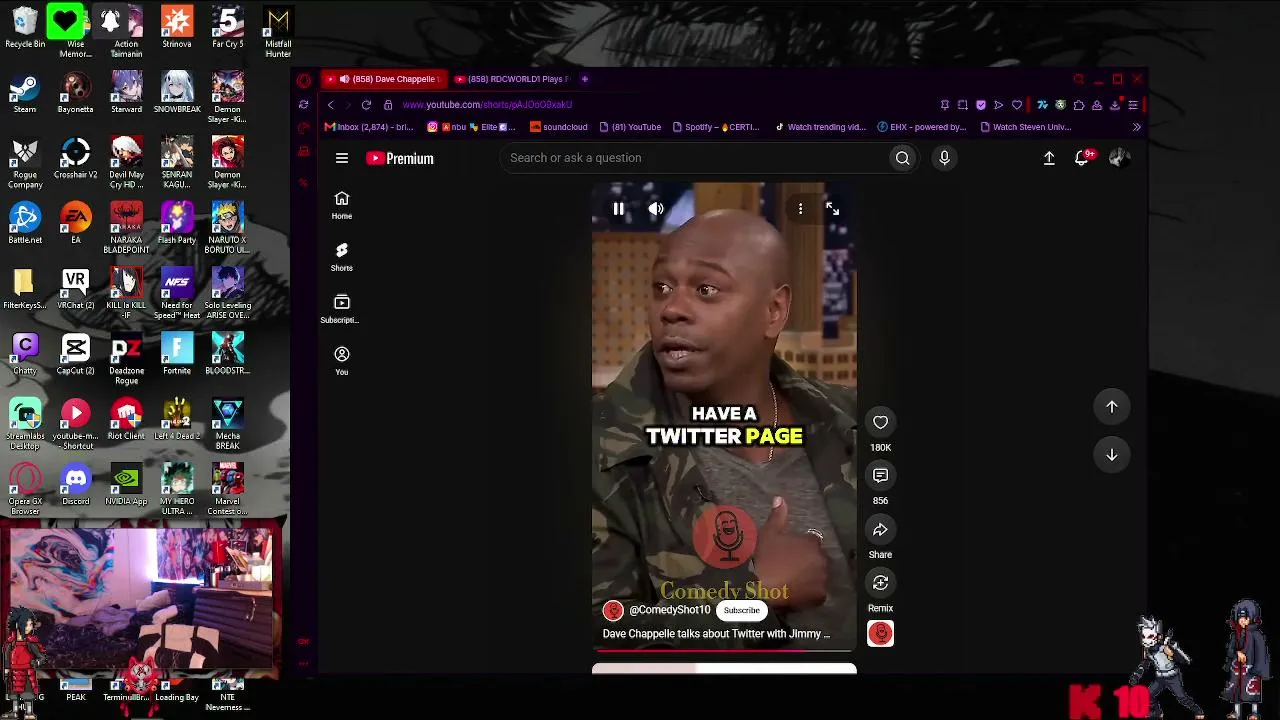Screen dimensions: 1280x720
Task: Open the Watch trending videos TikTok bookmark
Action: point(820,127)
